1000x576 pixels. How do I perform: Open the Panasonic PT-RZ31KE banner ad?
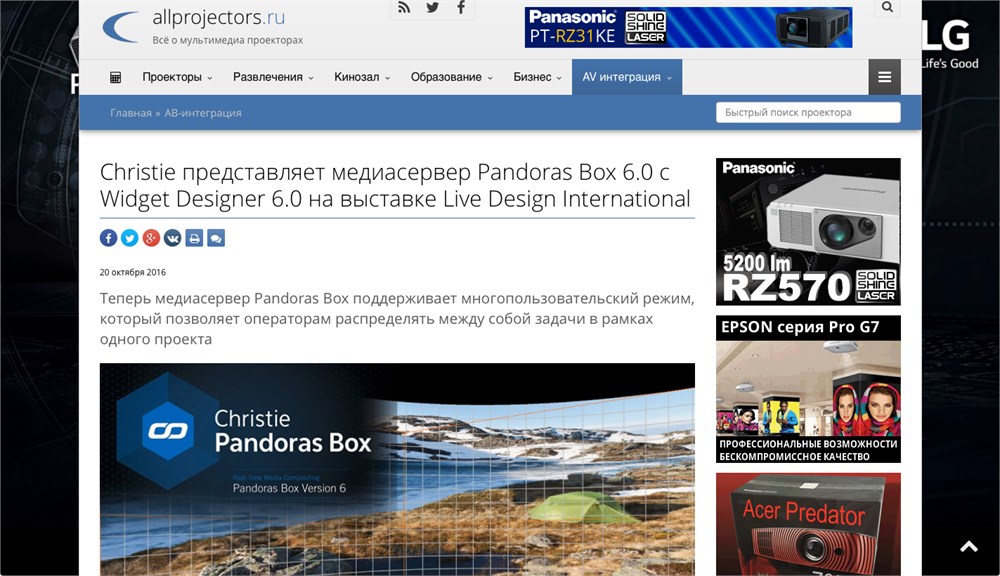(x=688, y=27)
